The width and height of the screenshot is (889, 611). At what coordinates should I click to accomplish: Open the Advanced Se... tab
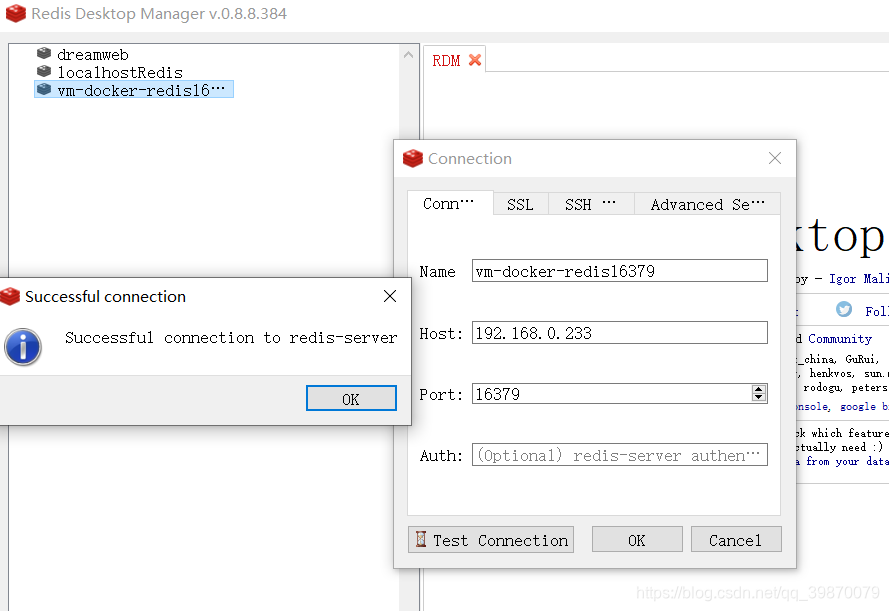coord(708,204)
